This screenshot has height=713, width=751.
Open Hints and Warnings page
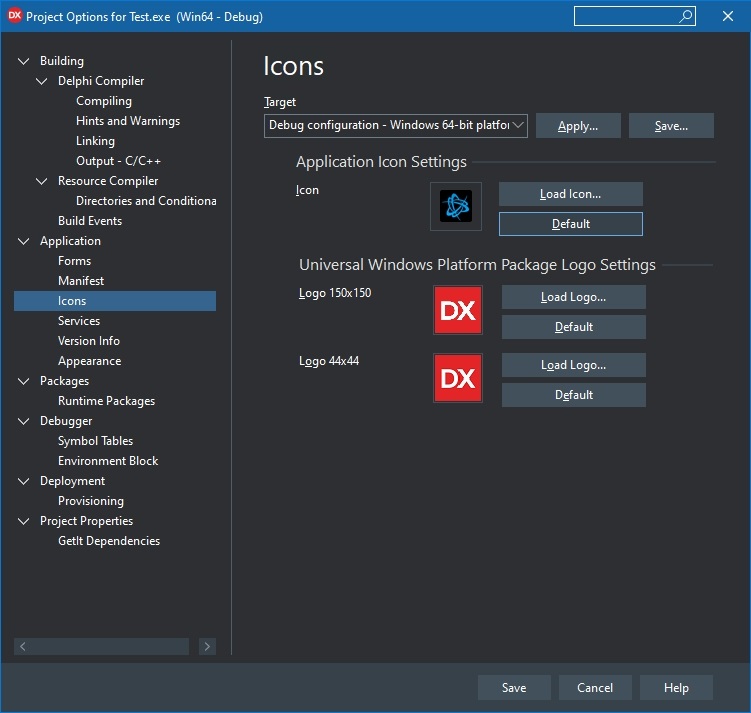(x=128, y=121)
